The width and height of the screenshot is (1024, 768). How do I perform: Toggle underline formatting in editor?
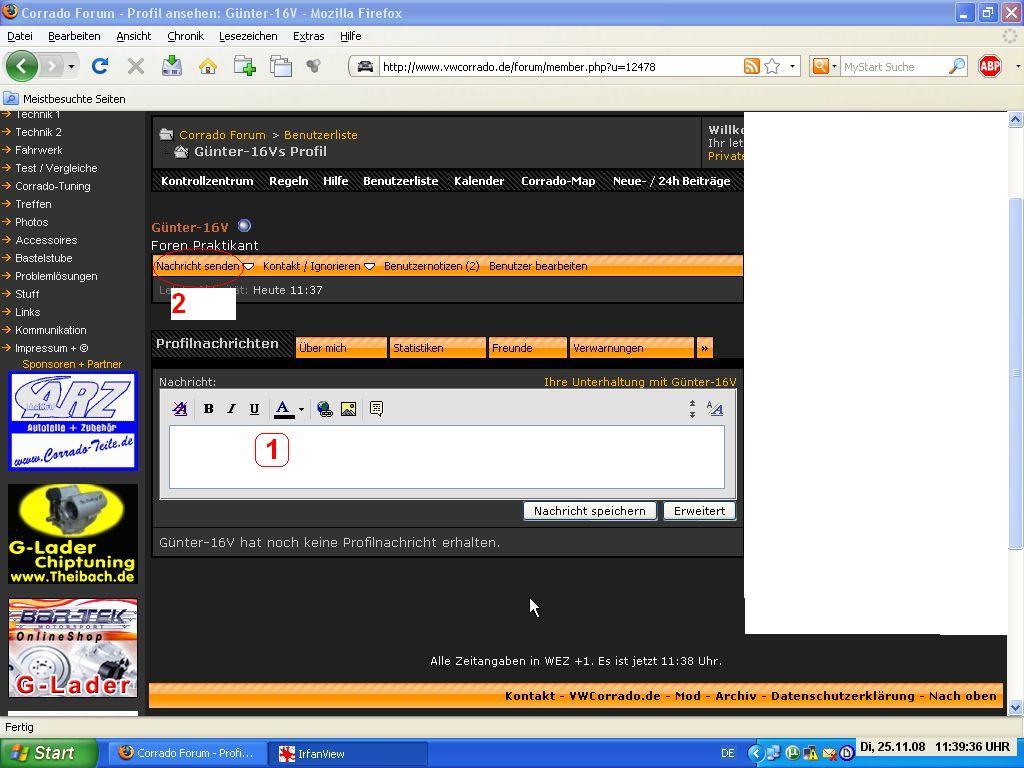point(254,409)
